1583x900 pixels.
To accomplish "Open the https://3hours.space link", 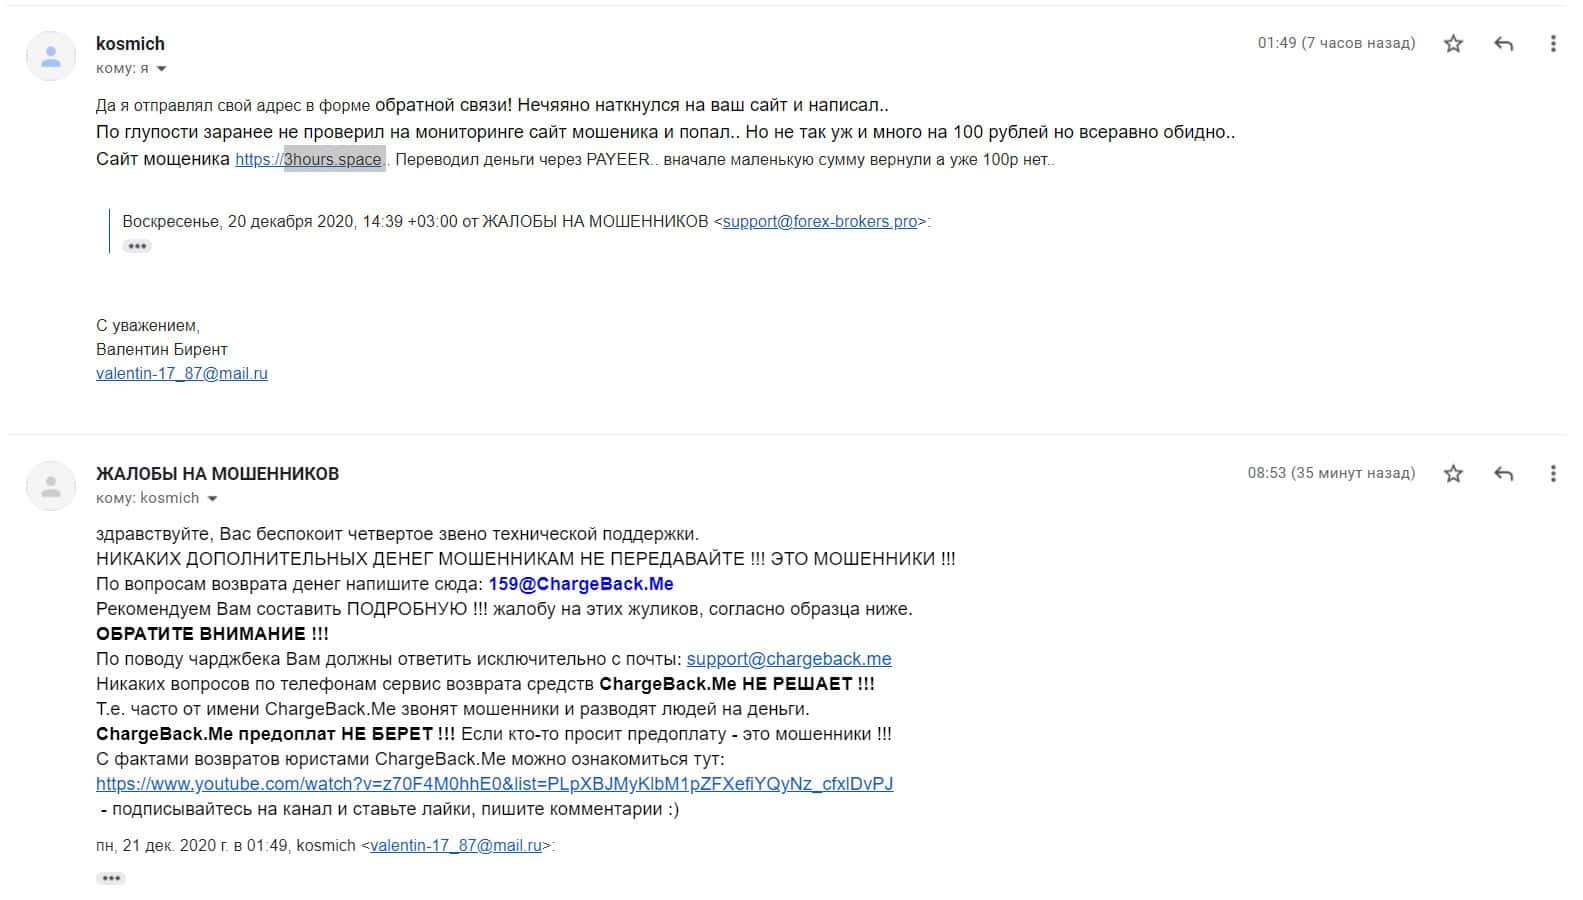I will point(309,159).
